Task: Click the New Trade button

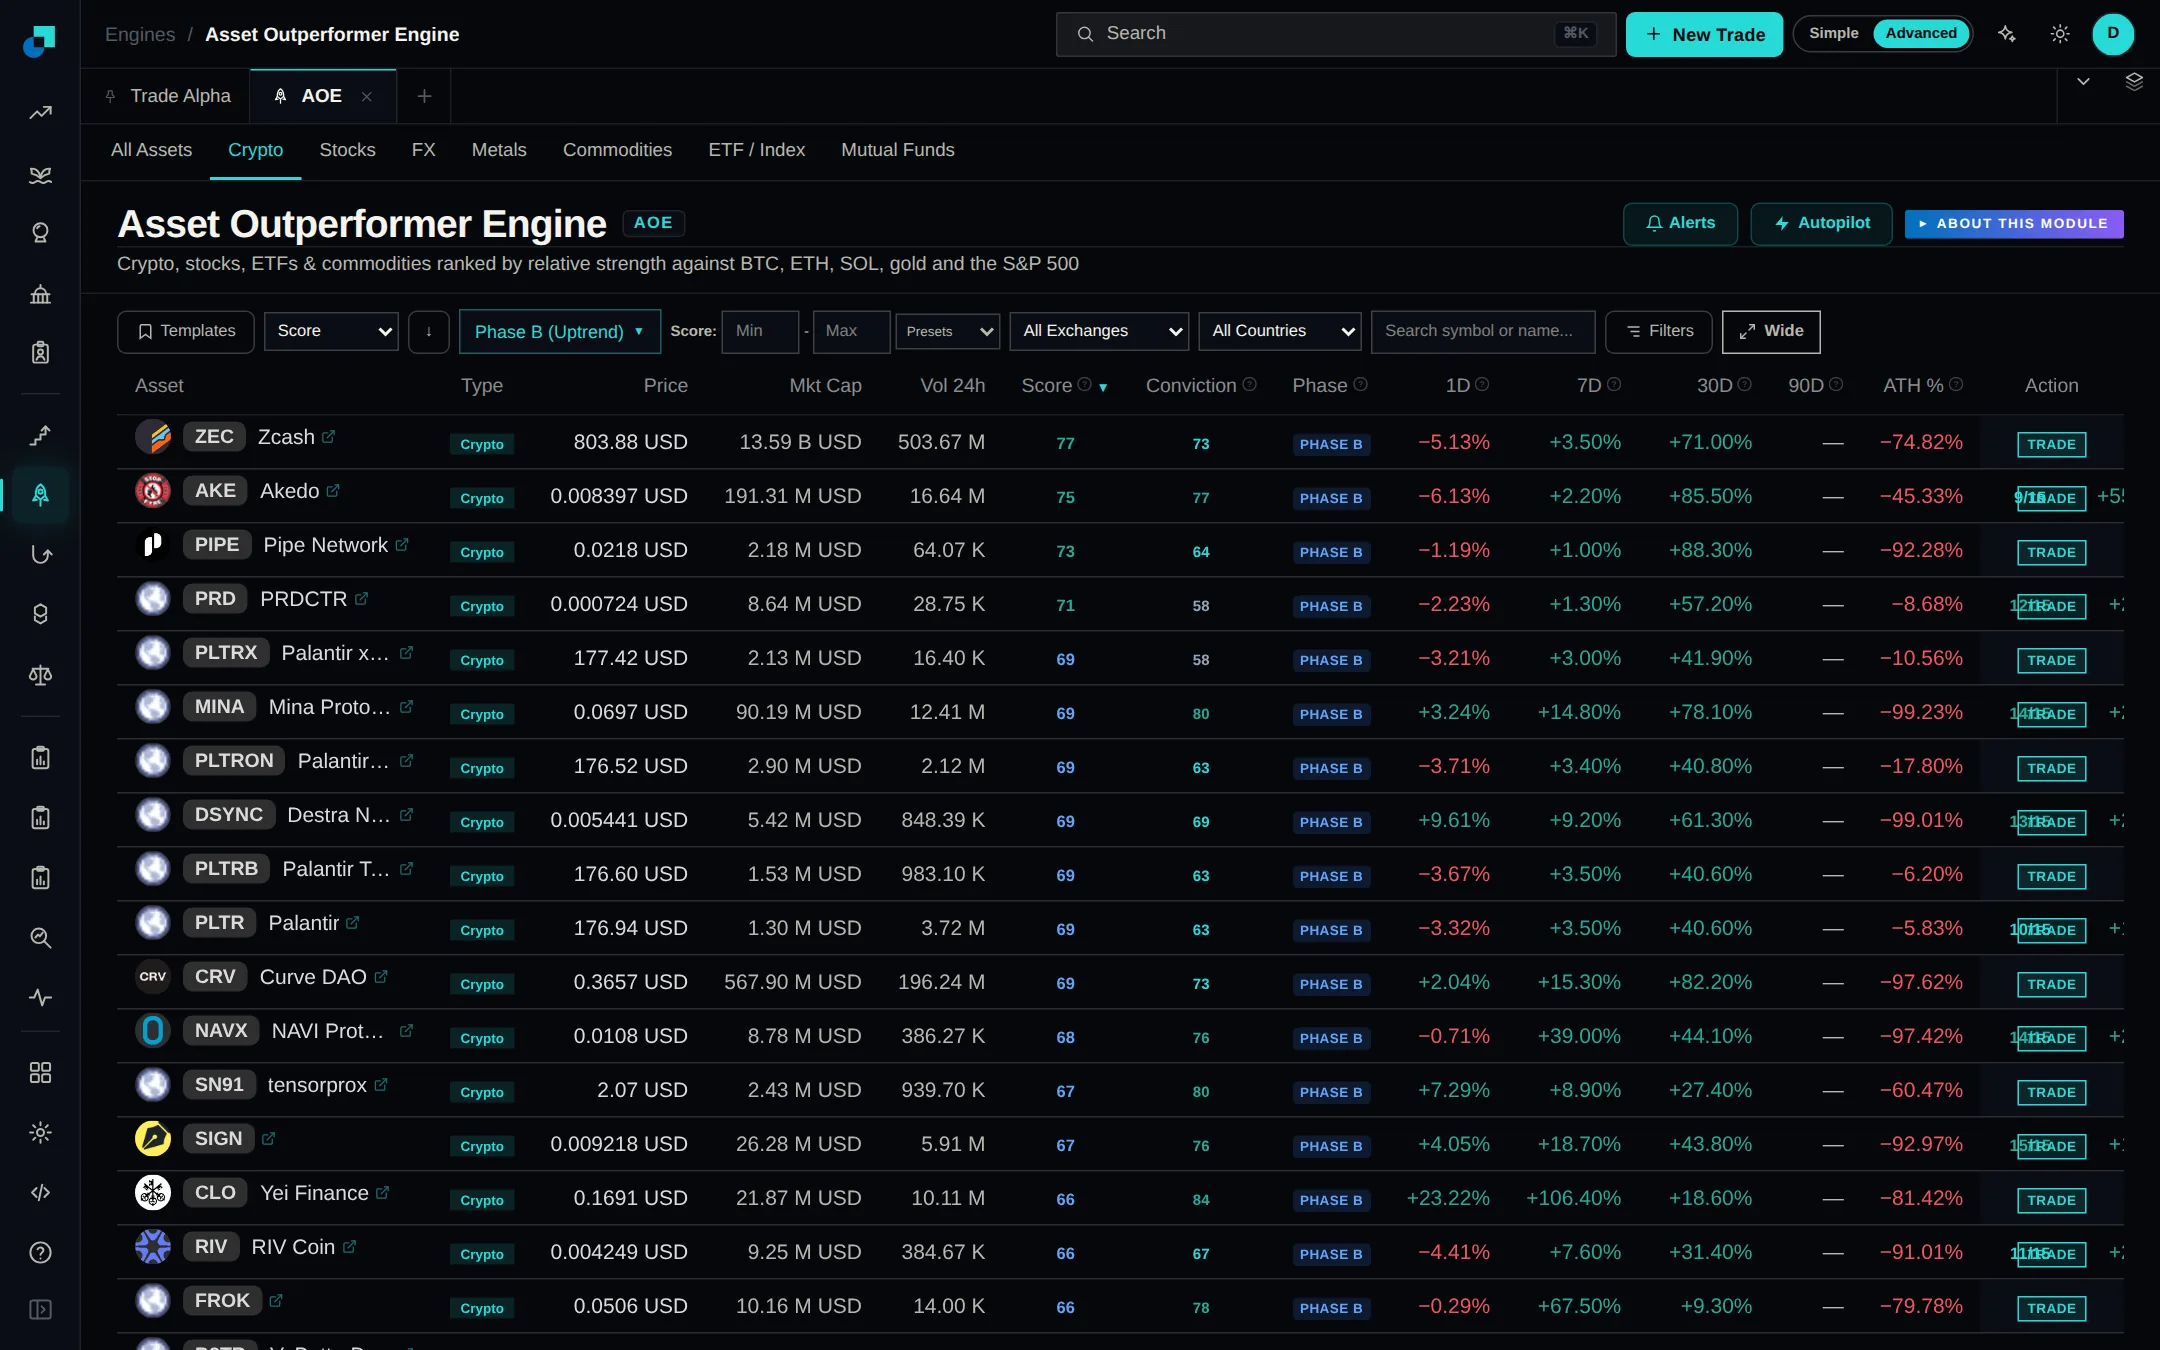Action: point(1704,34)
